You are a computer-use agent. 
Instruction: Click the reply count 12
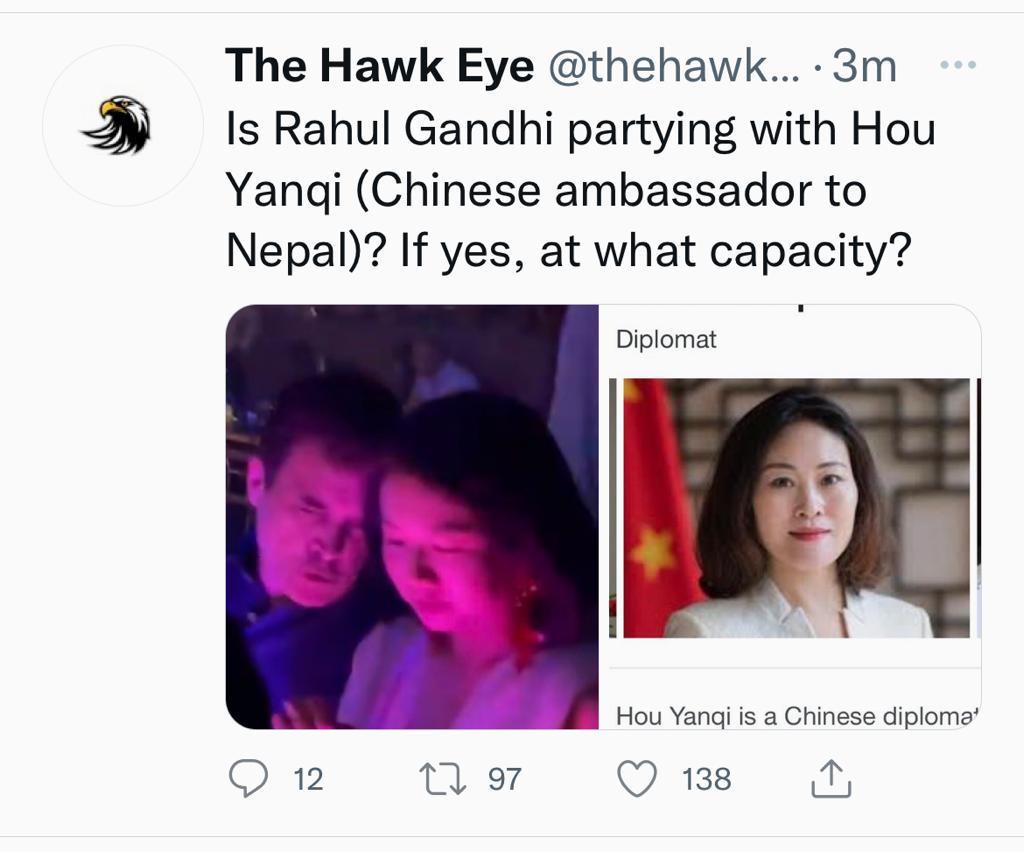[308, 780]
